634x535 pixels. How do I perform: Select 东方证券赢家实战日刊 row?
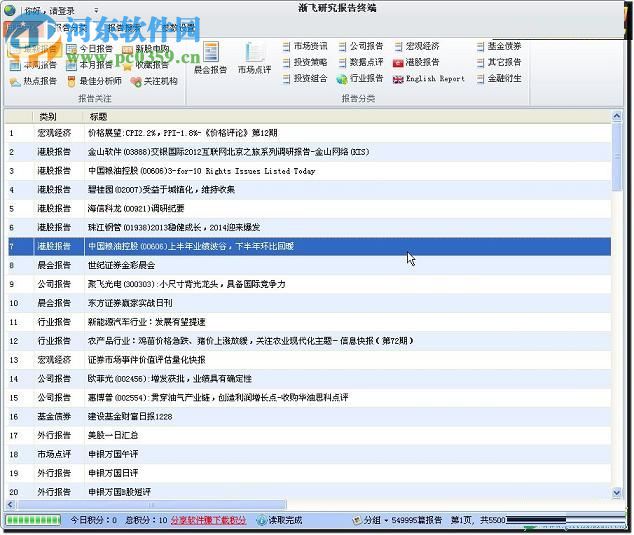309,303
